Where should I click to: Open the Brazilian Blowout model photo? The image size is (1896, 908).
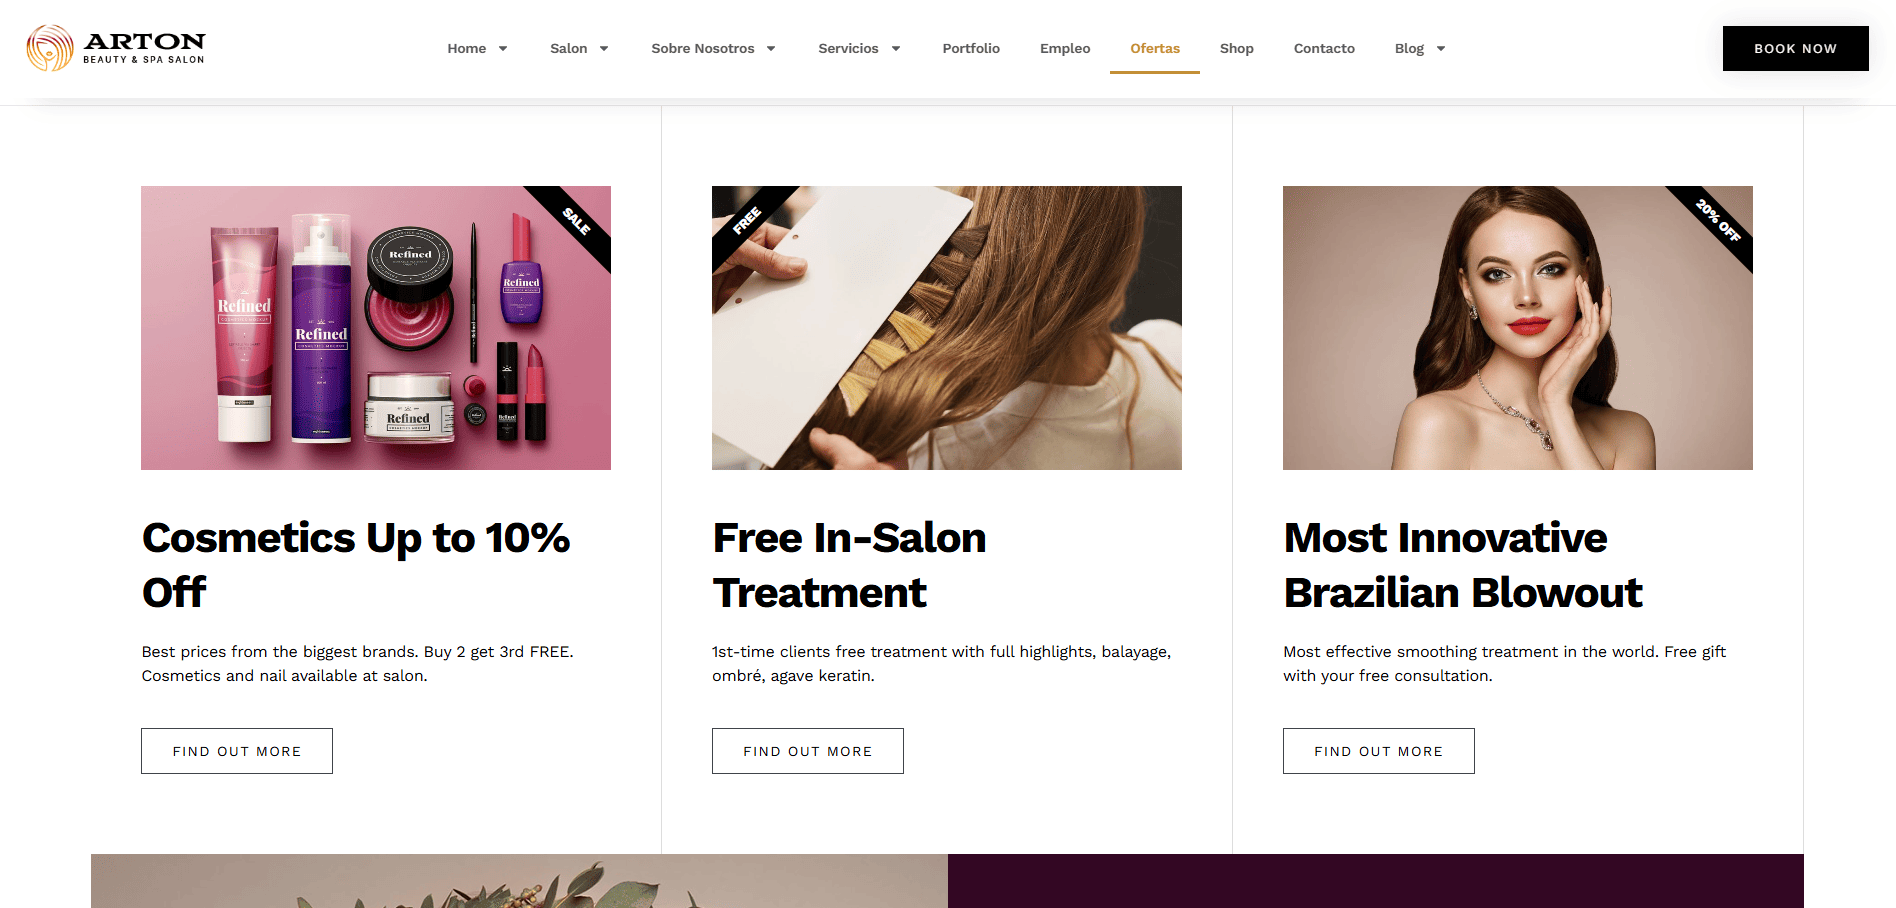[1518, 328]
